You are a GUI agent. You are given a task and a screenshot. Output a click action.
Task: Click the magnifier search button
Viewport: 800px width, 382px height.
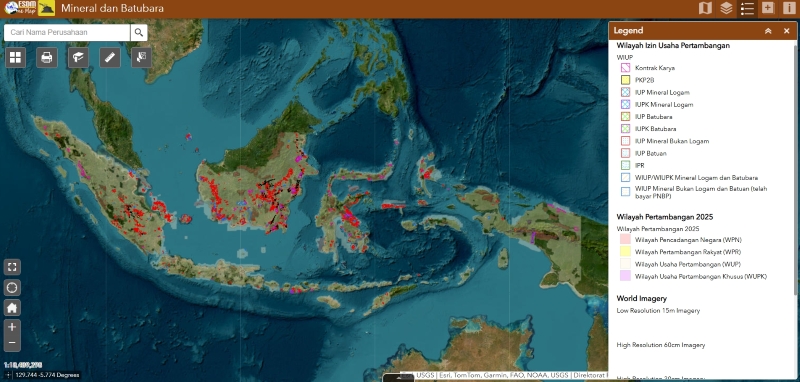tap(139, 33)
